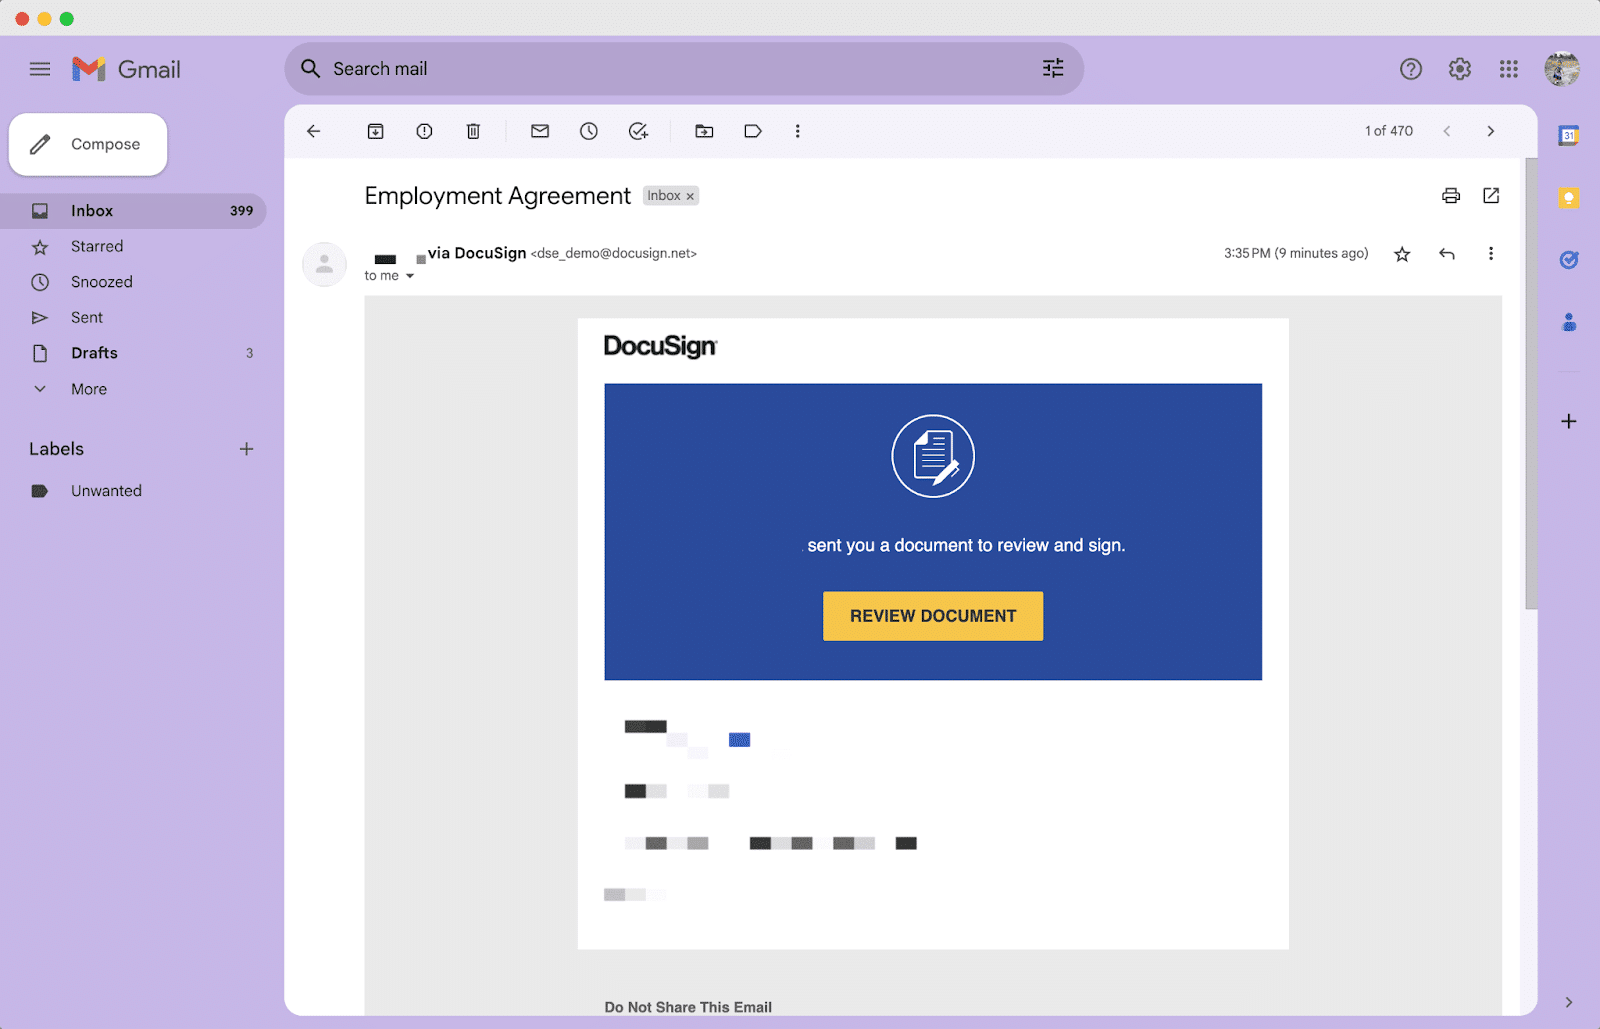The width and height of the screenshot is (1600, 1029).
Task: Open the main menu hamburger icon
Action: pyautogui.click(x=40, y=69)
